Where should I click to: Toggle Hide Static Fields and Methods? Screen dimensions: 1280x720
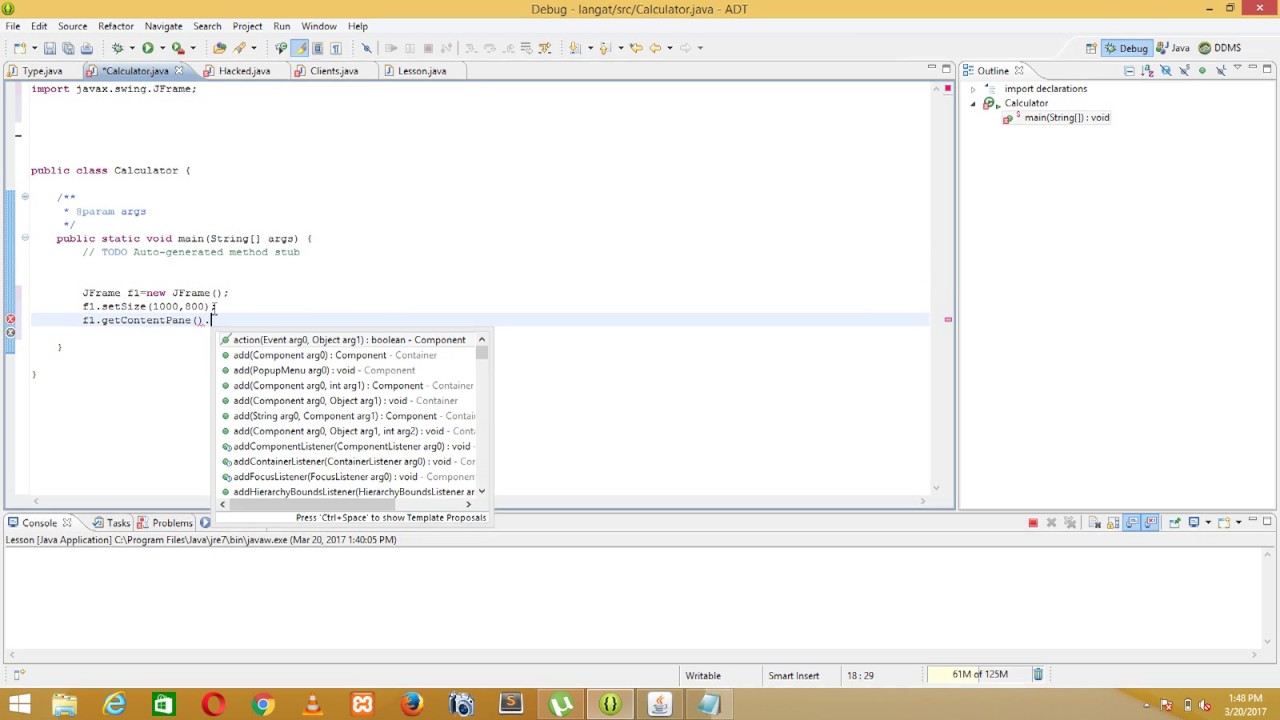(x=1184, y=71)
